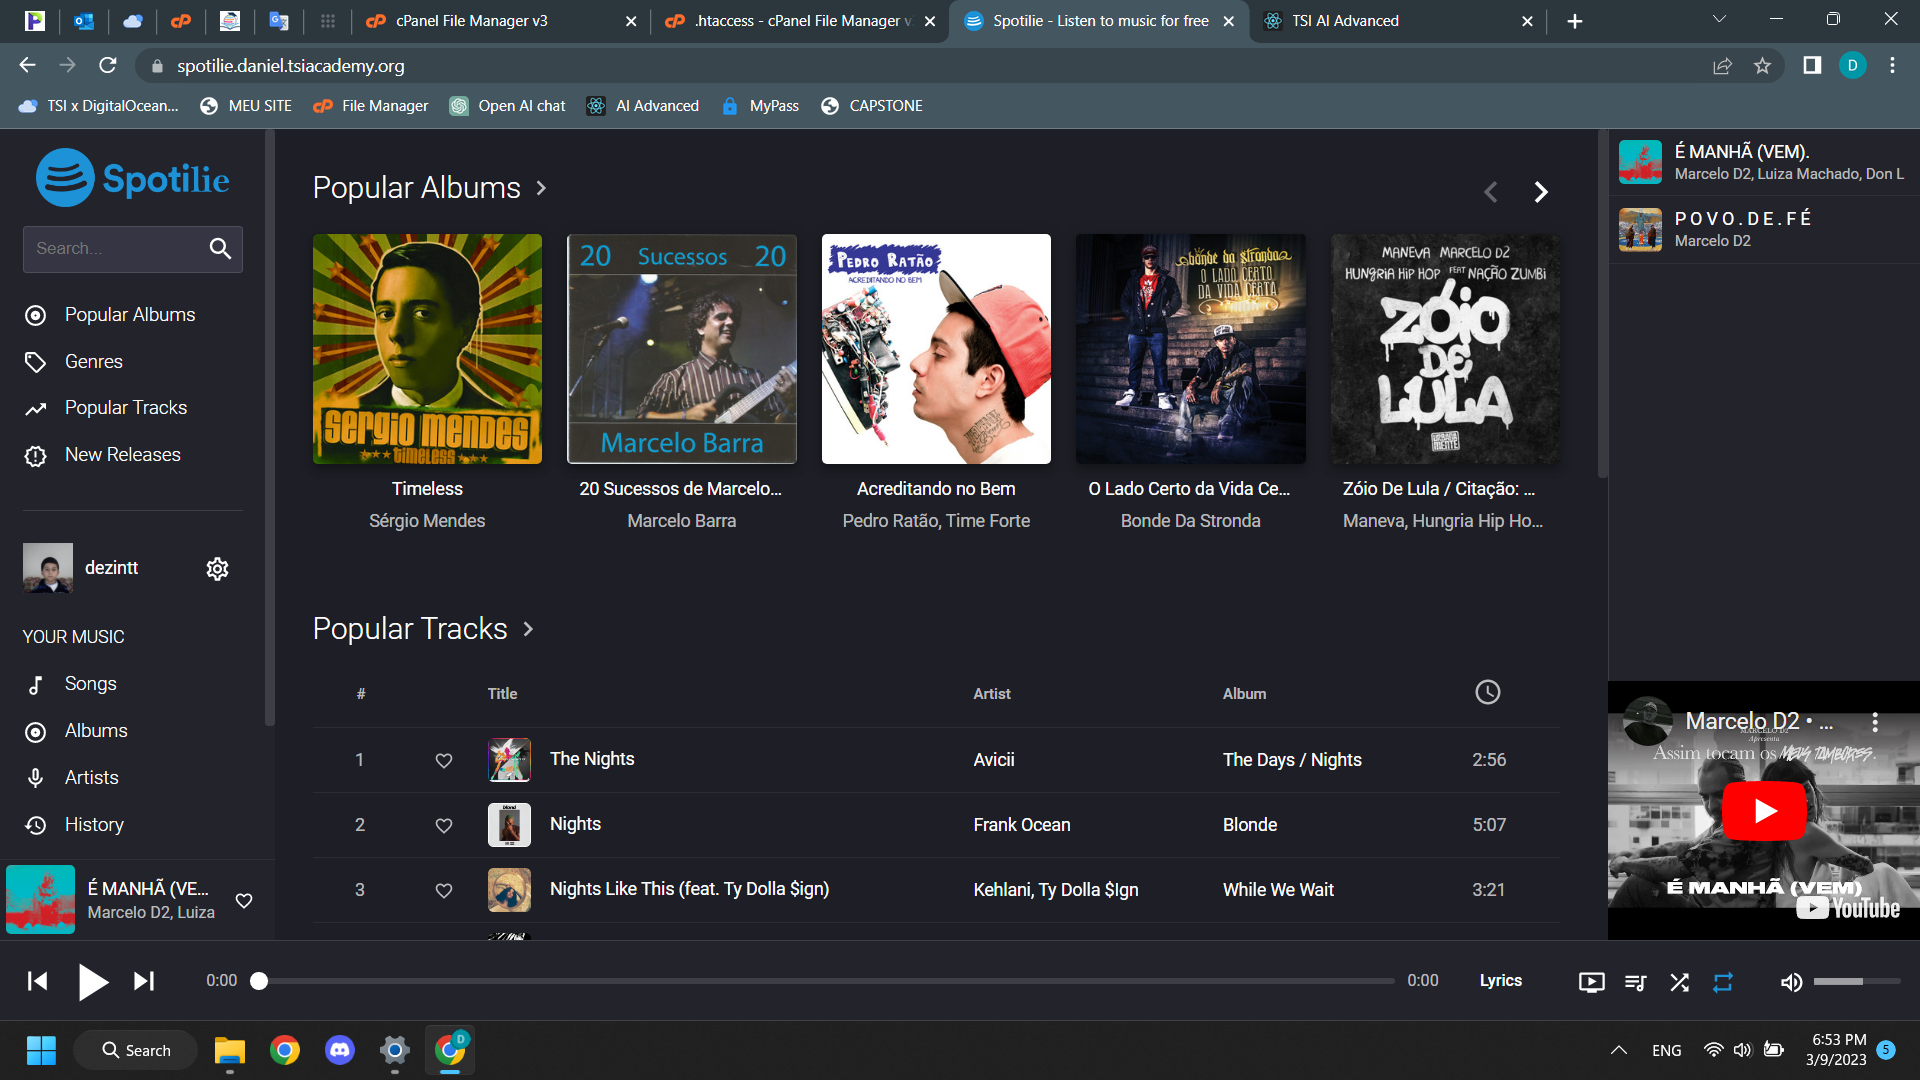The height and width of the screenshot is (1080, 1920).
Task: Reload the page
Action: [108, 66]
